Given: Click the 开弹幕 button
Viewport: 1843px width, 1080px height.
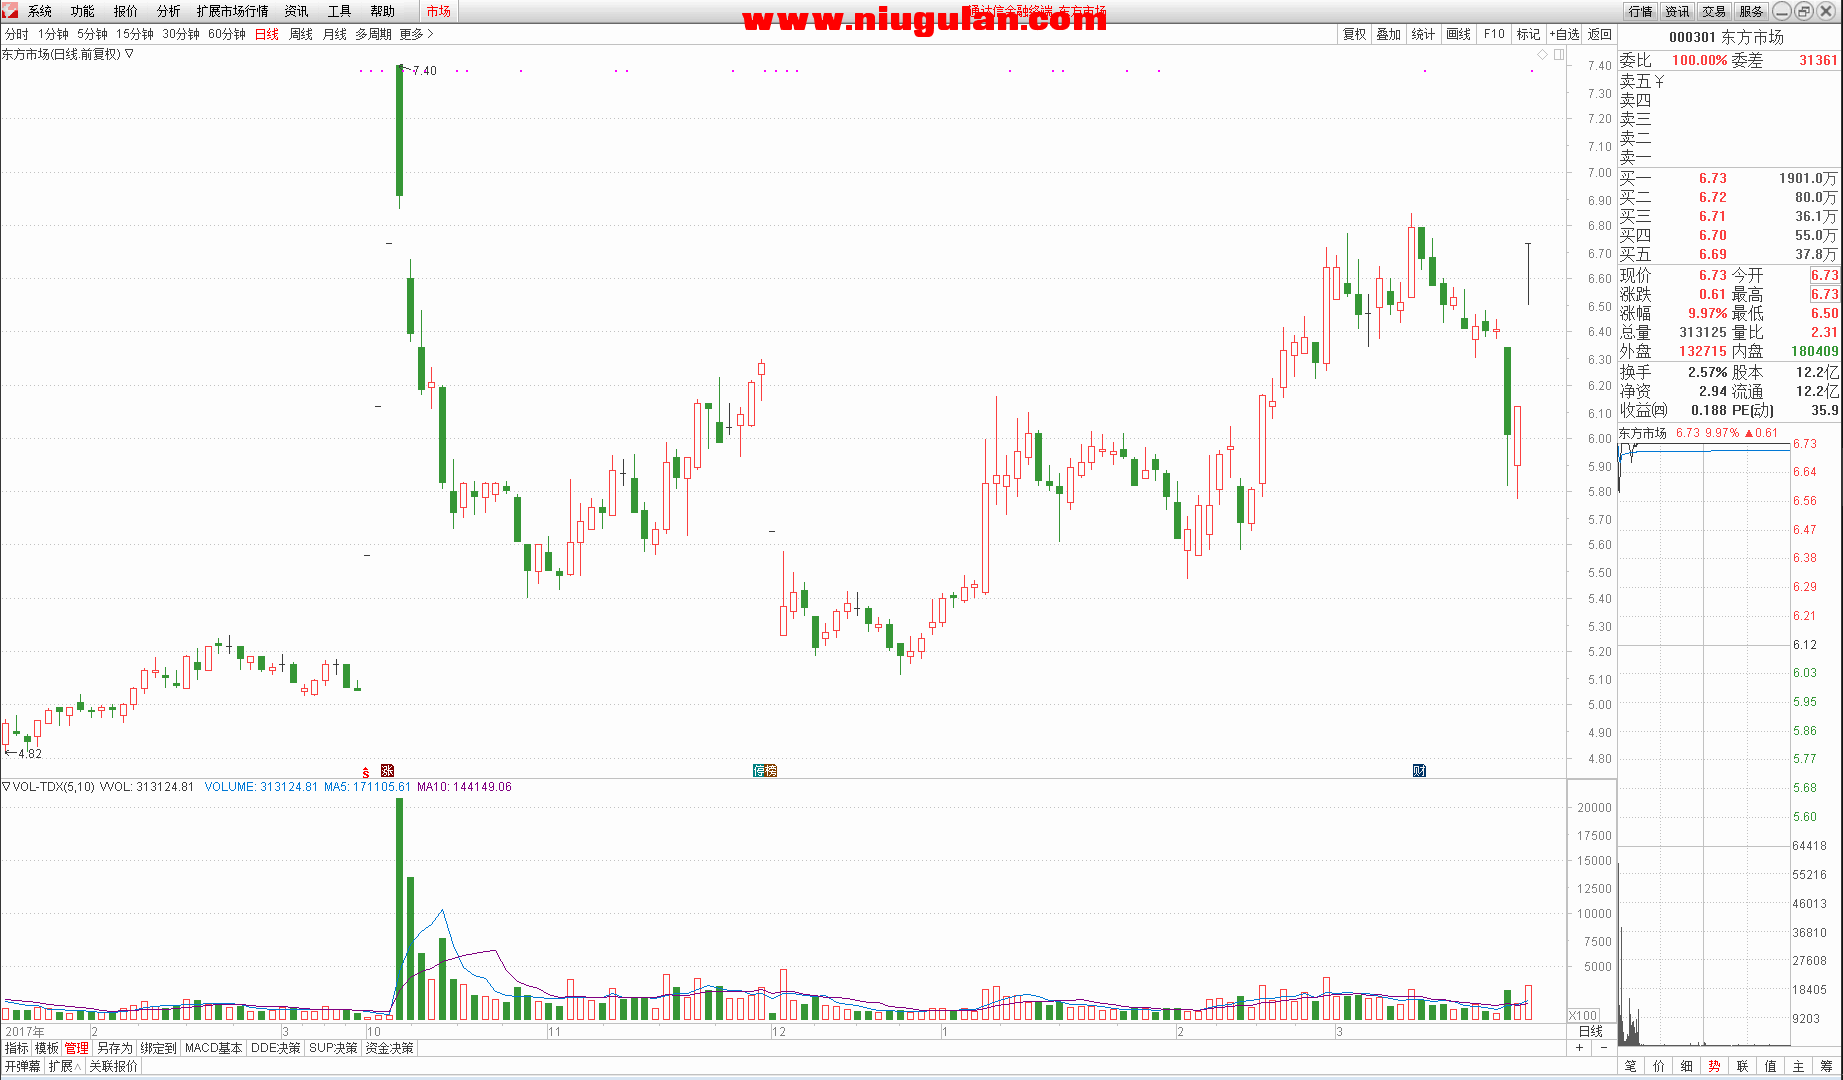Looking at the screenshot, I should (22, 1066).
